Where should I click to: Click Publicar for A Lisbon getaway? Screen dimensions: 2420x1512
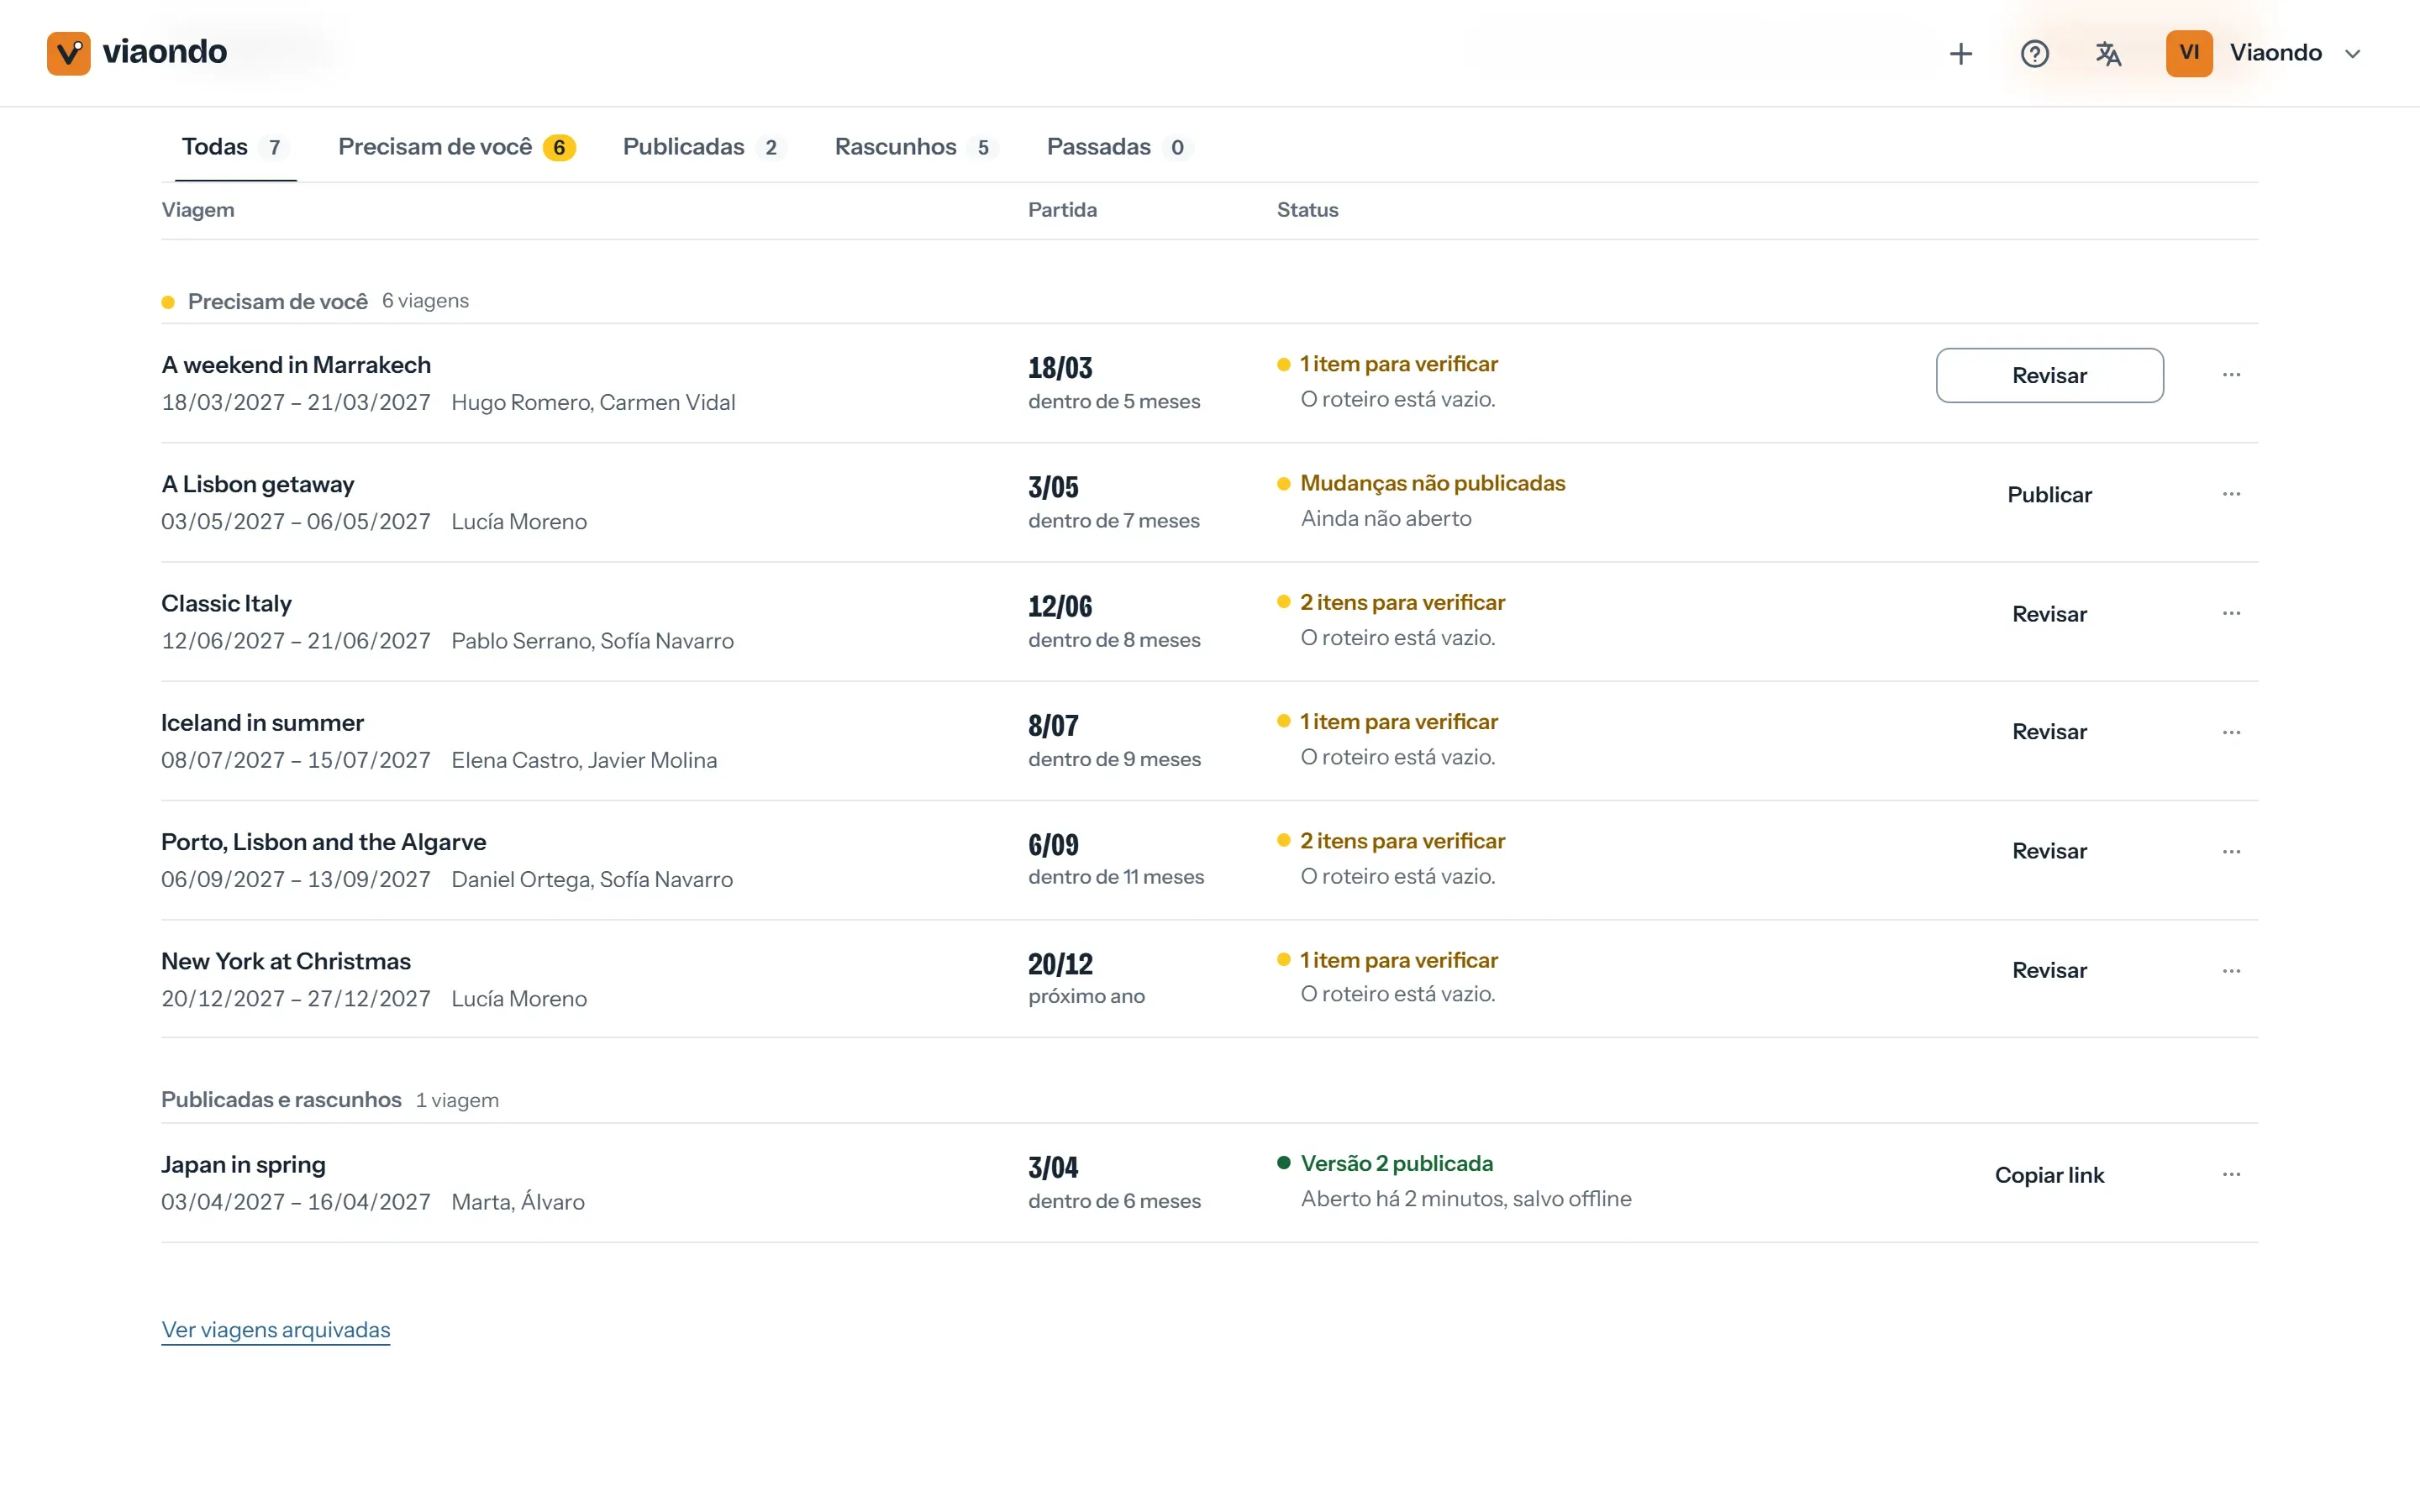(2049, 494)
